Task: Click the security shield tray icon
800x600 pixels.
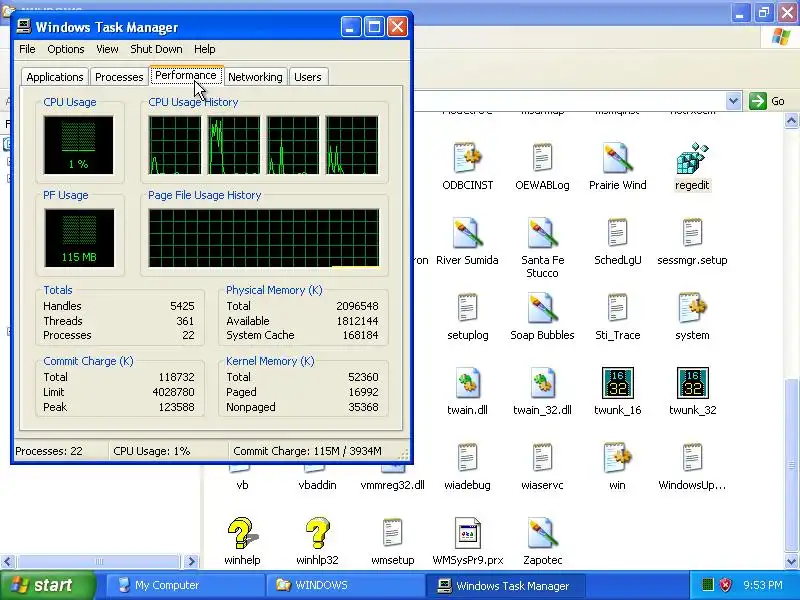Action: coord(726,585)
